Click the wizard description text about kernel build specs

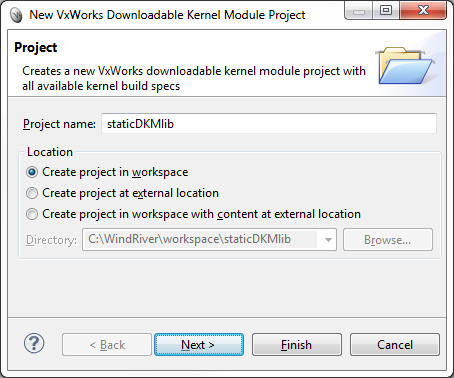[x=194, y=78]
